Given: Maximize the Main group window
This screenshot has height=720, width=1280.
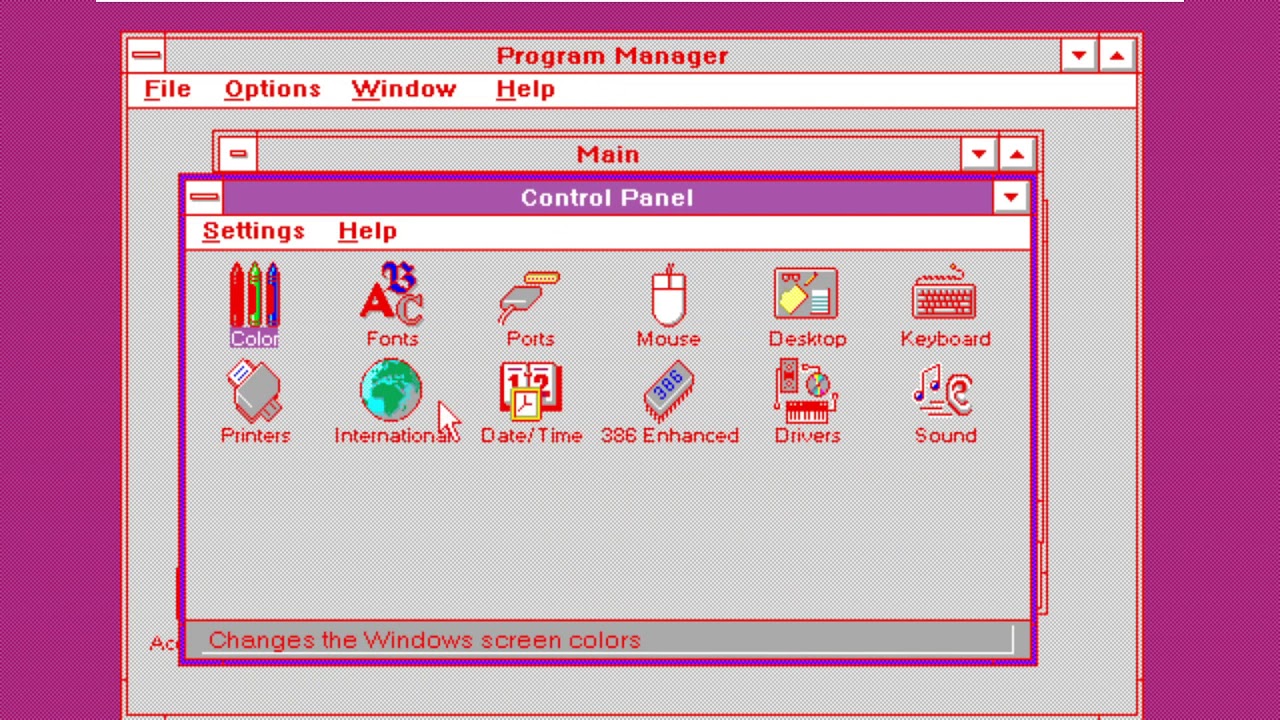Looking at the screenshot, I should [1016, 154].
